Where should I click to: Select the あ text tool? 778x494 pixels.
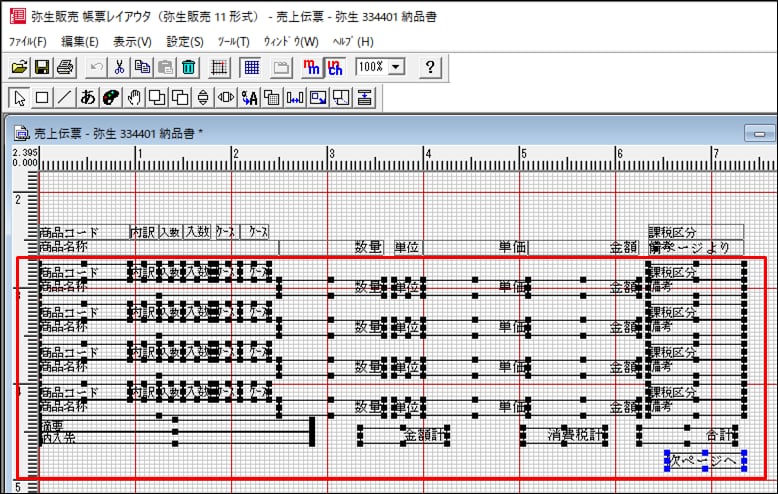click(88, 98)
